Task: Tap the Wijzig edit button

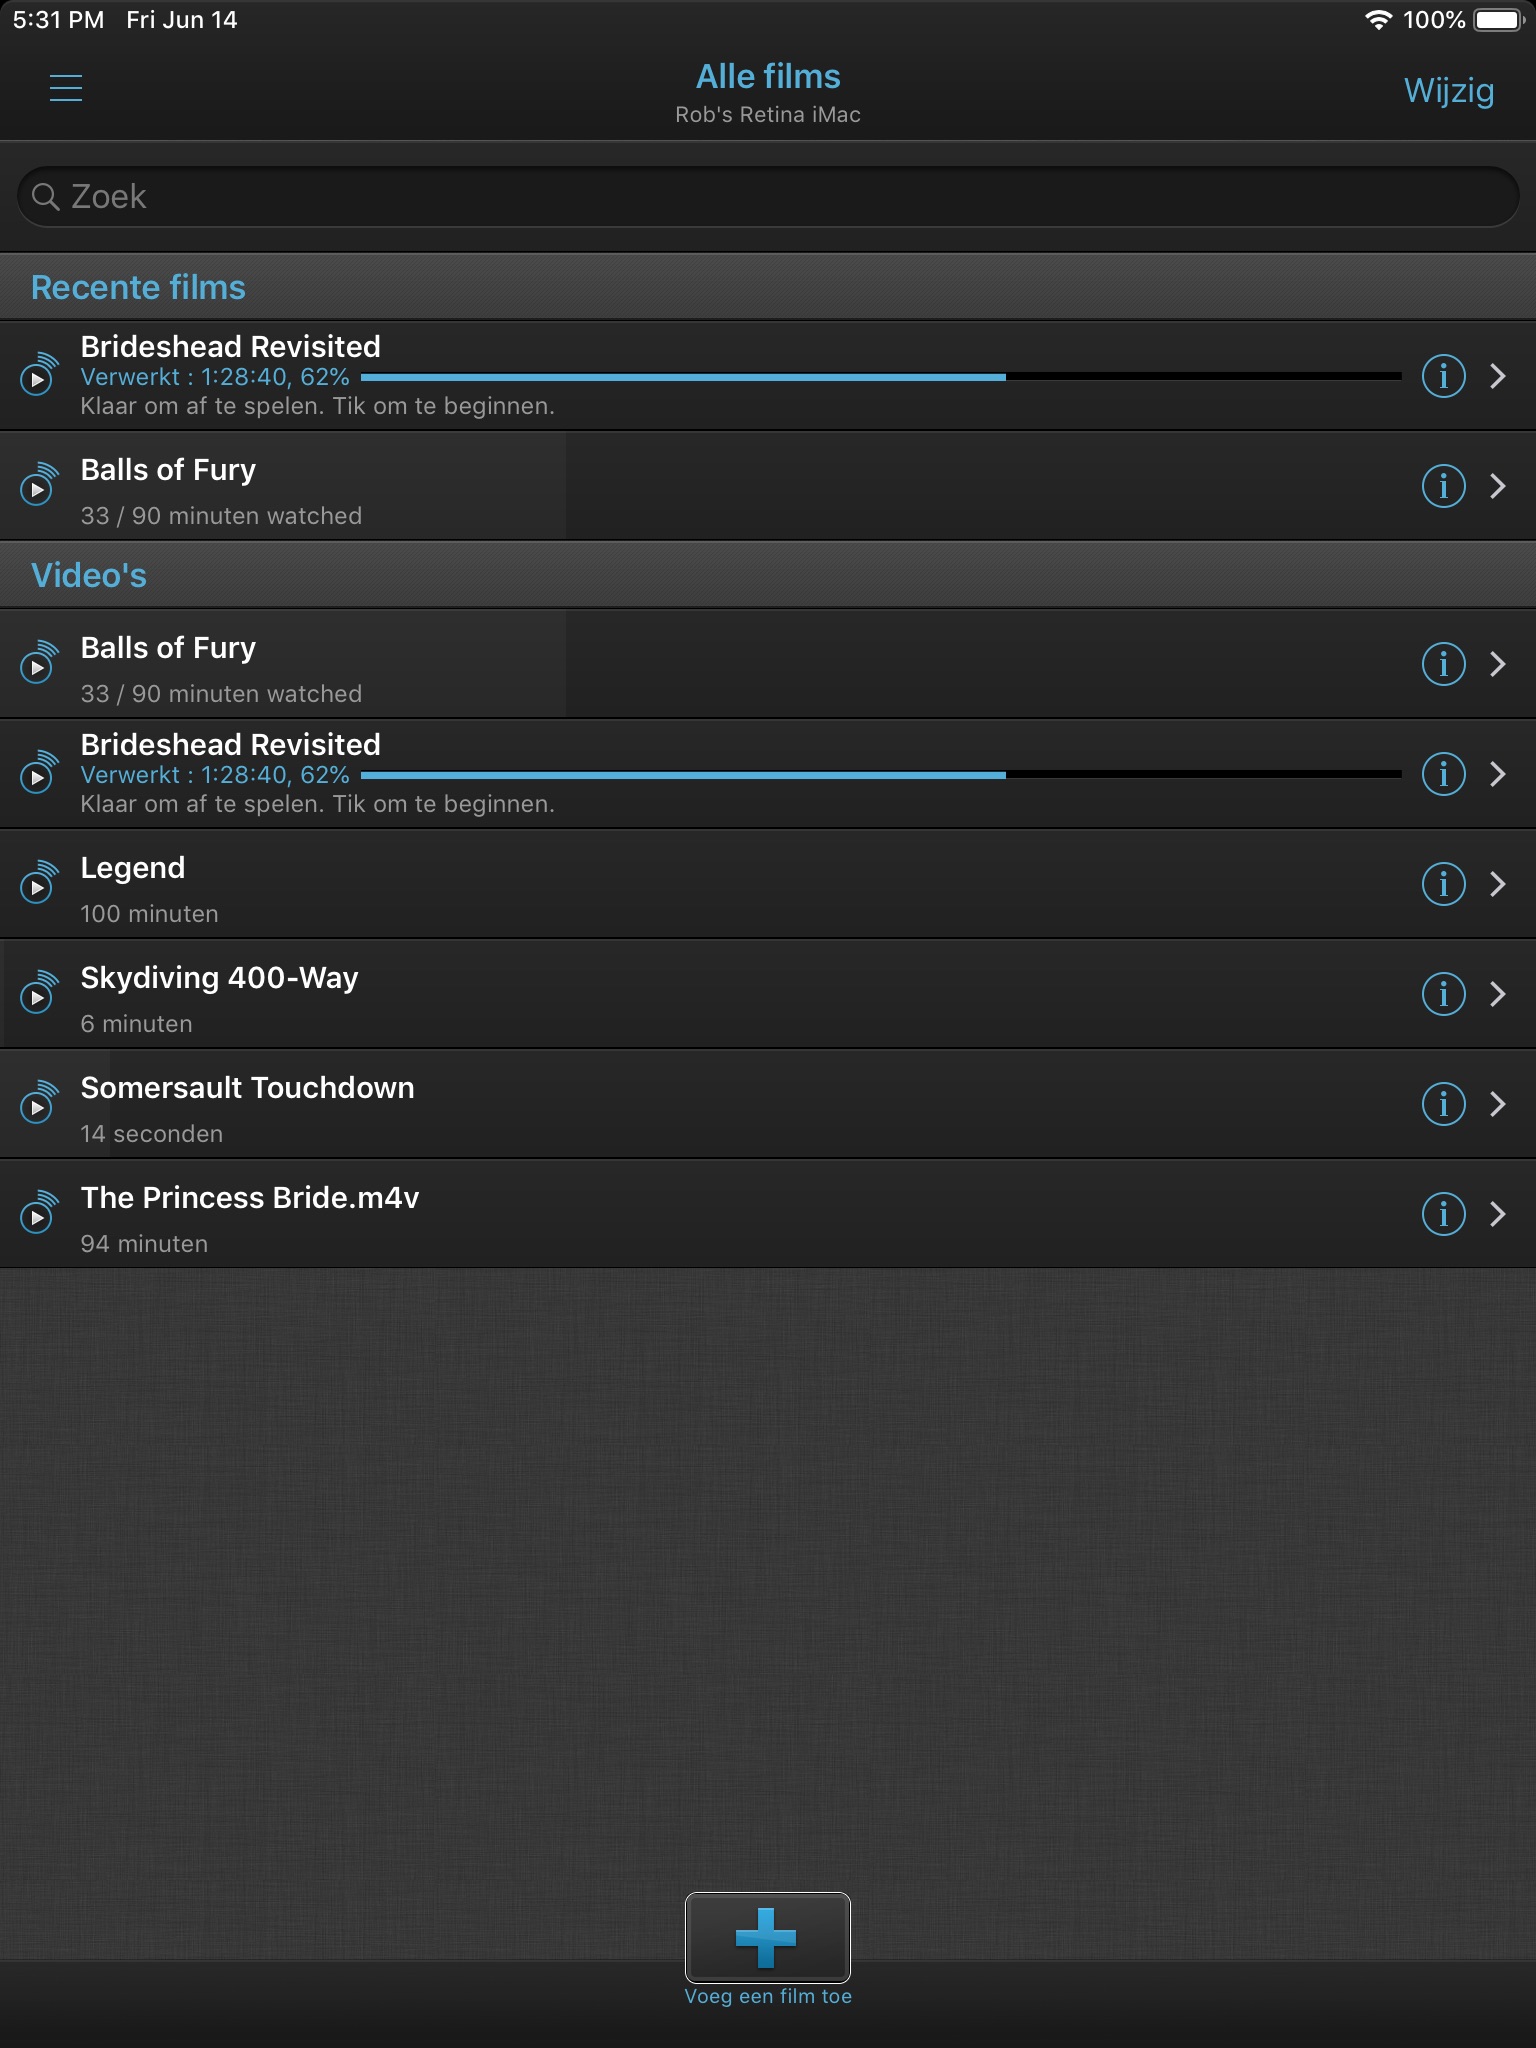Action: (1449, 90)
